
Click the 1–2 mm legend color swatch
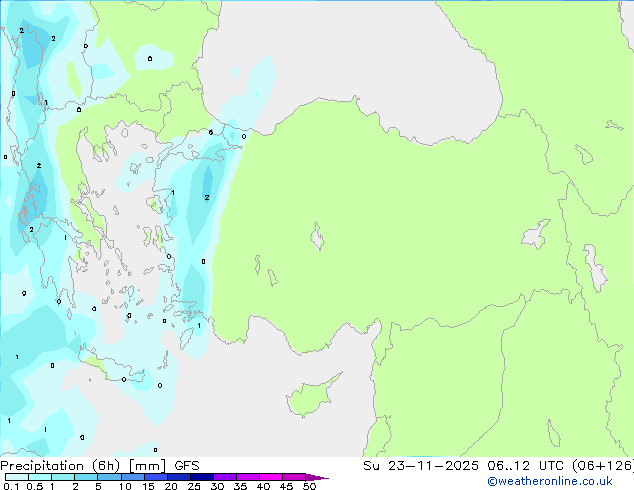(x=63, y=477)
